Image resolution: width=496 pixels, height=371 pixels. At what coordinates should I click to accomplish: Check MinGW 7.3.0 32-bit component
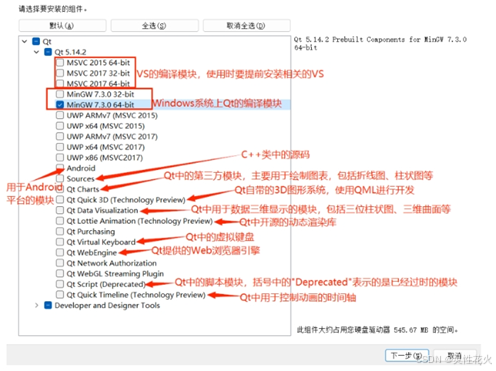coord(60,94)
